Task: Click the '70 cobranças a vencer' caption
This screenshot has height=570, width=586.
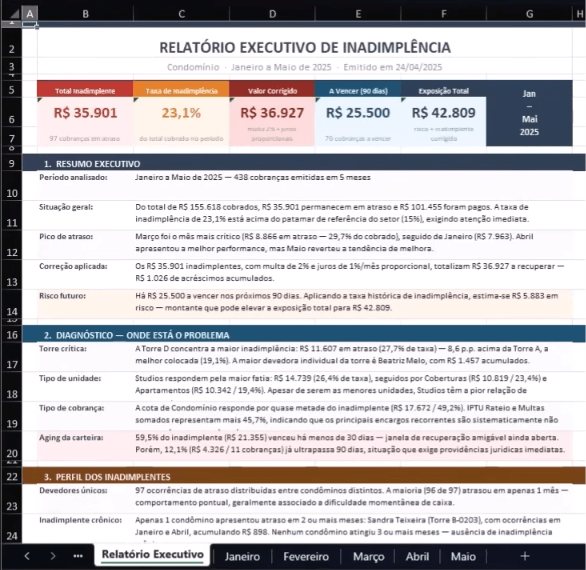Action: click(x=358, y=138)
